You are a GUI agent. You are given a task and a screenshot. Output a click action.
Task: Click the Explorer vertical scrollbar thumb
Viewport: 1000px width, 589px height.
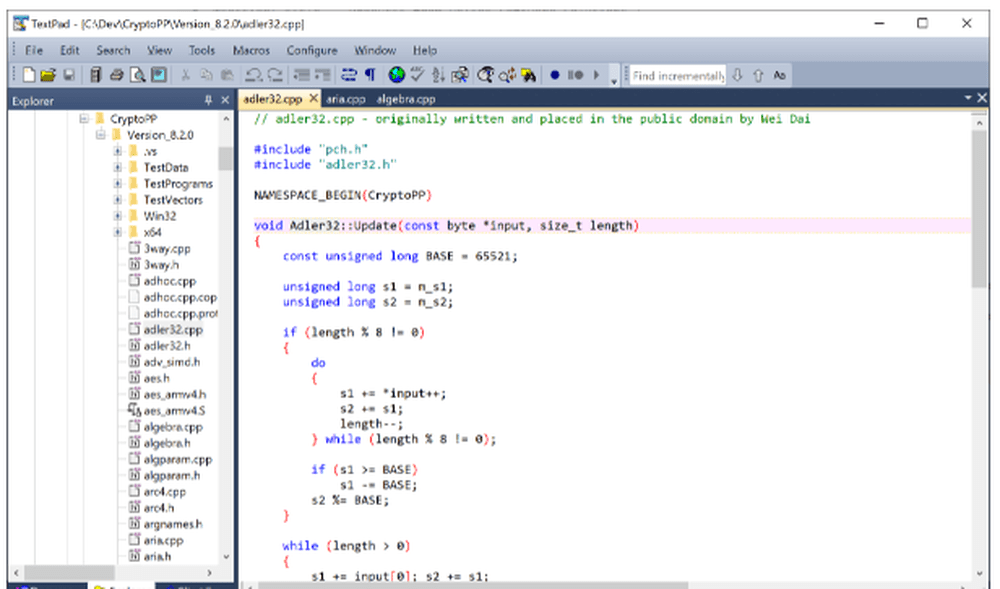coord(225,158)
